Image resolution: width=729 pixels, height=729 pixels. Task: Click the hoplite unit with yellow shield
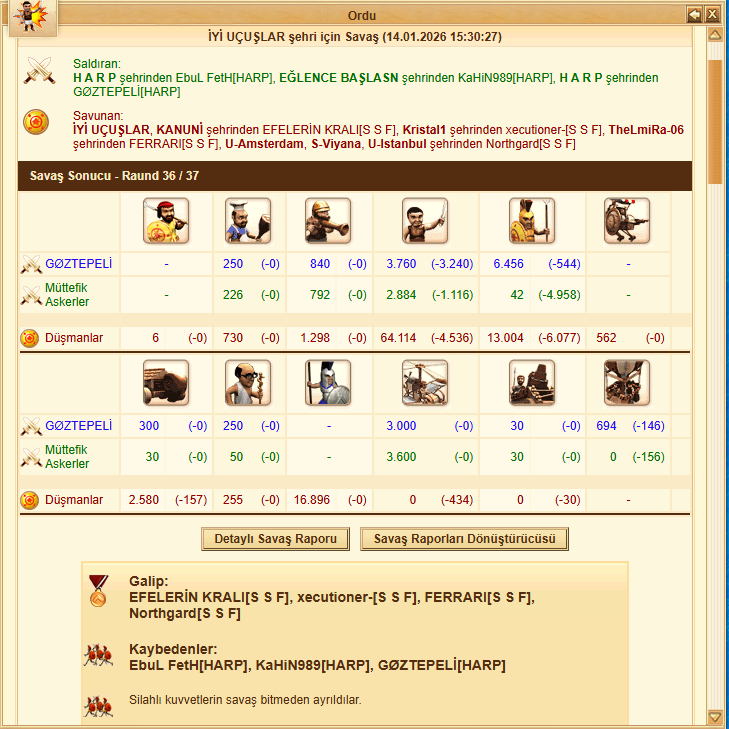point(532,221)
